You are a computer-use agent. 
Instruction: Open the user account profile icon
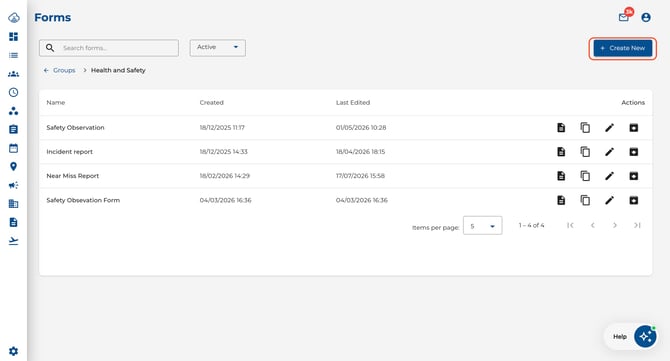[646, 17]
